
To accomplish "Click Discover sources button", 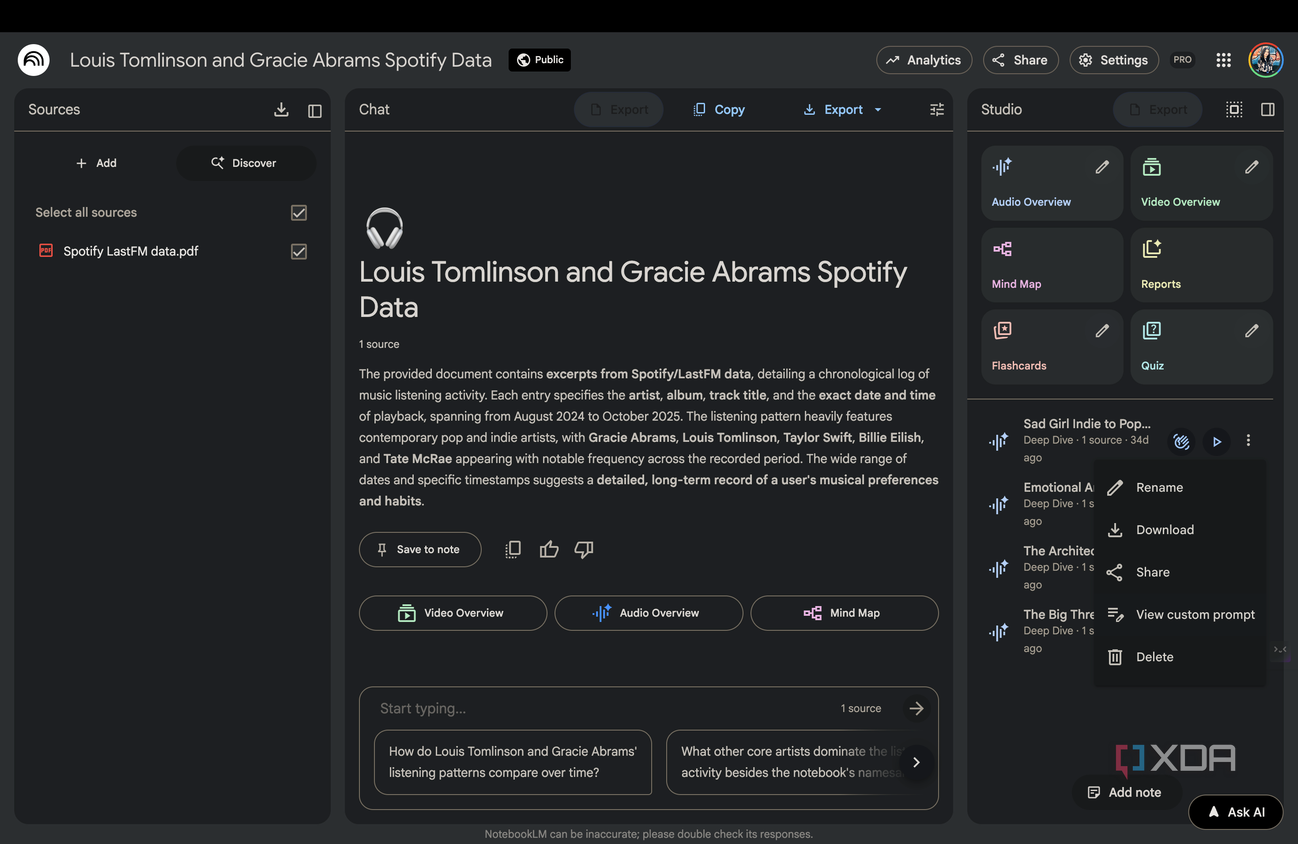I will pyautogui.click(x=245, y=163).
